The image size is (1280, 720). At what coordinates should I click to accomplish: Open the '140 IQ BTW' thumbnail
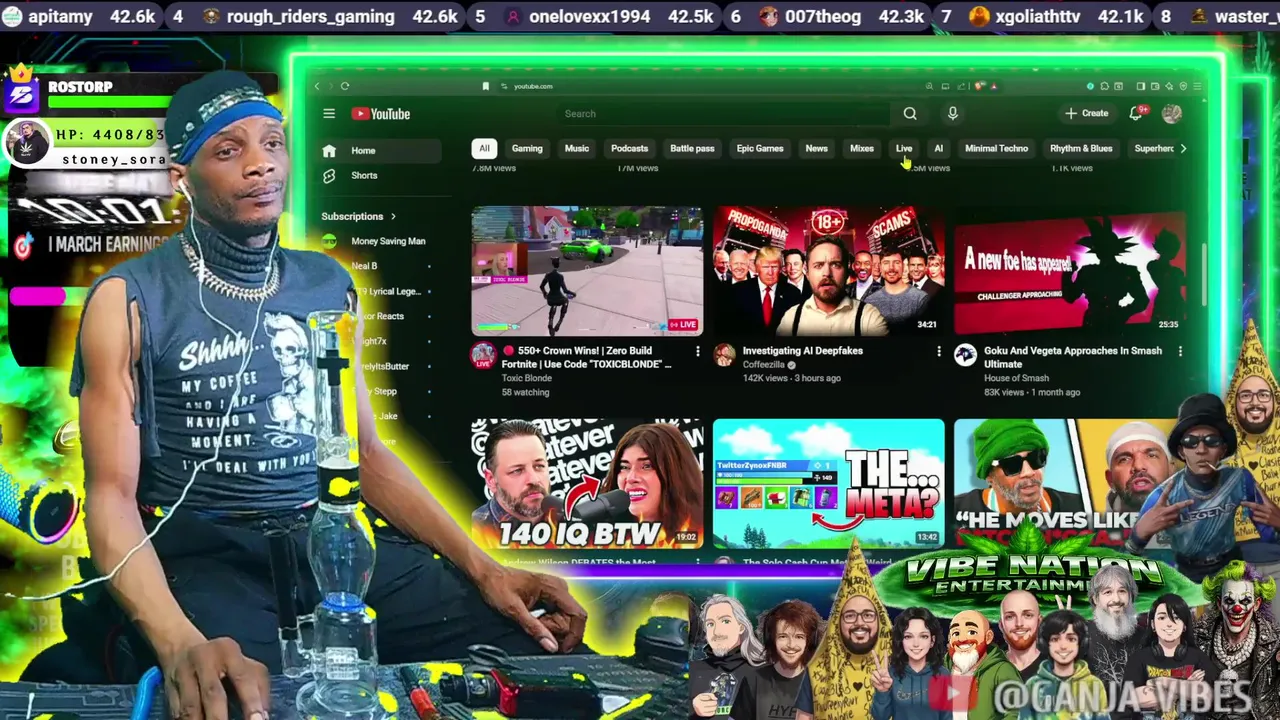click(x=587, y=484)
